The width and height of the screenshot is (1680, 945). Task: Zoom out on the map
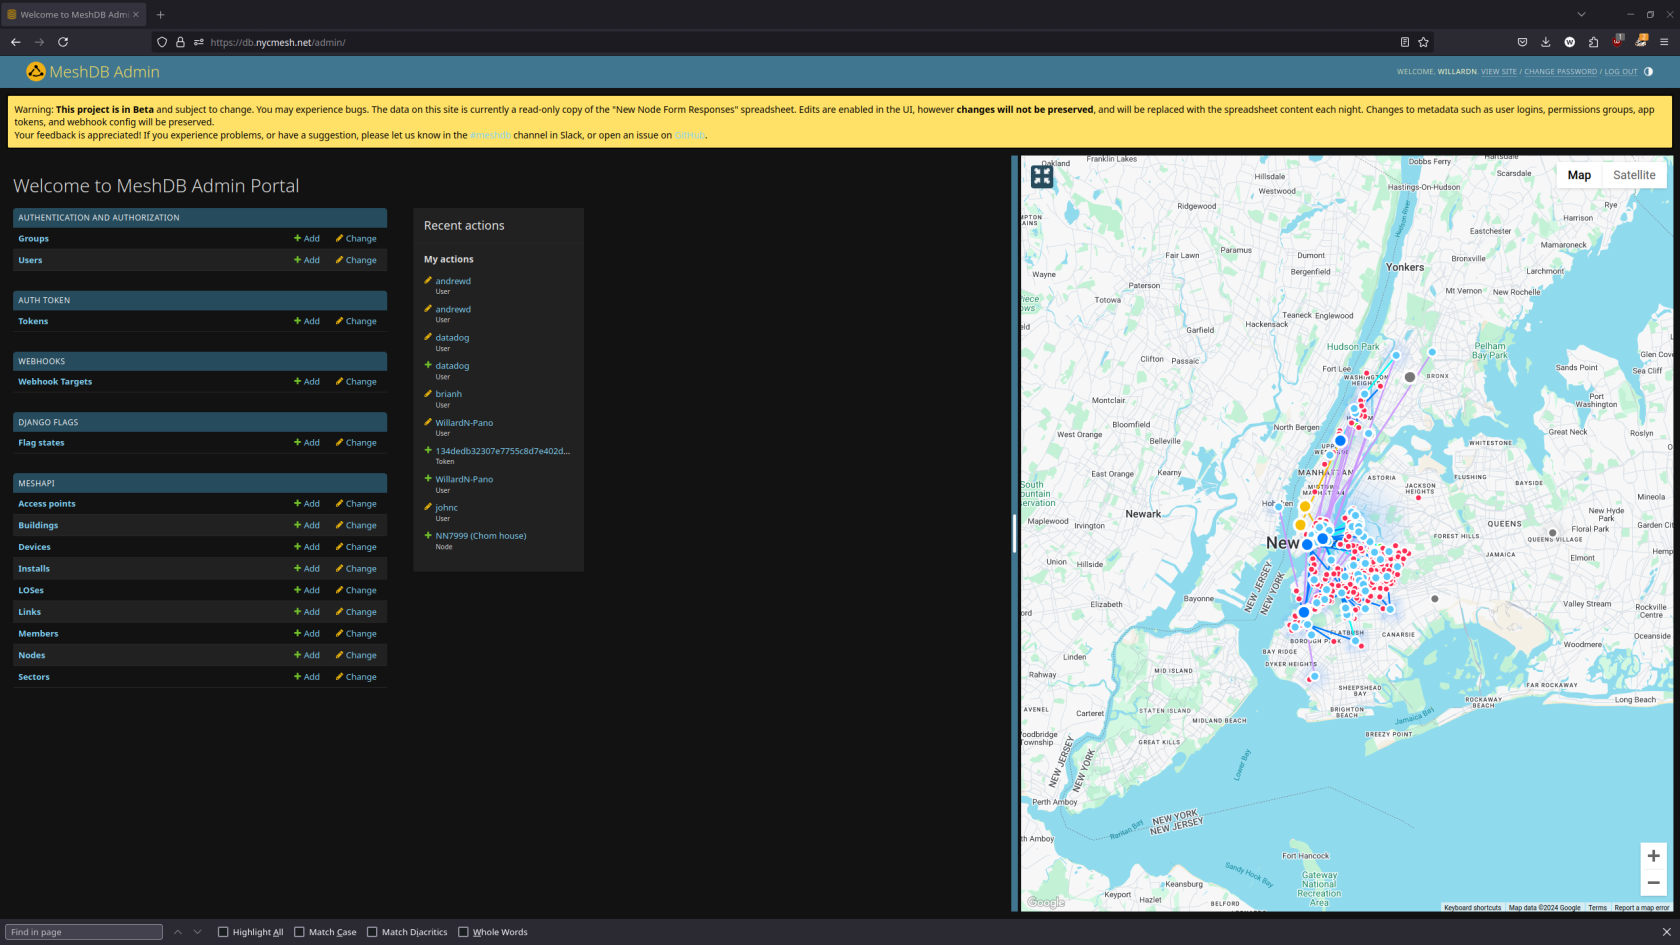[x=1653, y=883]
